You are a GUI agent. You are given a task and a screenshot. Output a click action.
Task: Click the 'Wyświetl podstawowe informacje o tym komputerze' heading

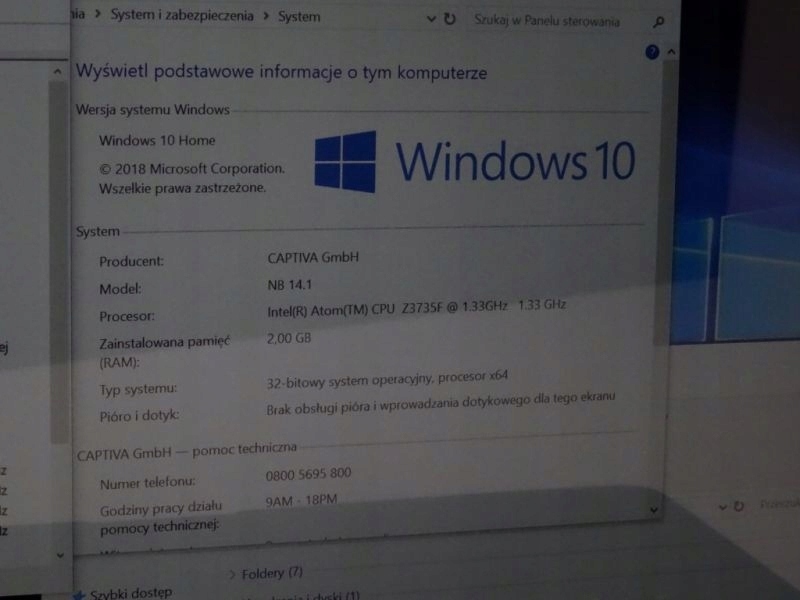tap(281, 72)
